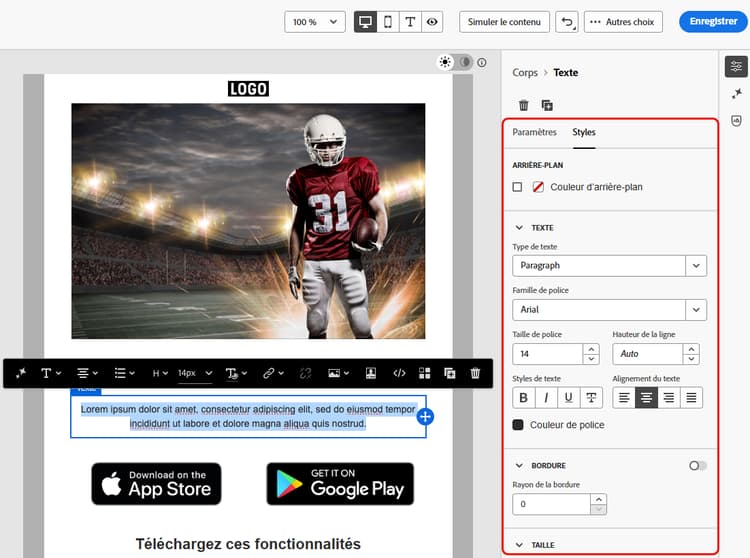750x558 pixels.
Task: Open the Famille de police Arial dropdown
Action: [609, 310]
